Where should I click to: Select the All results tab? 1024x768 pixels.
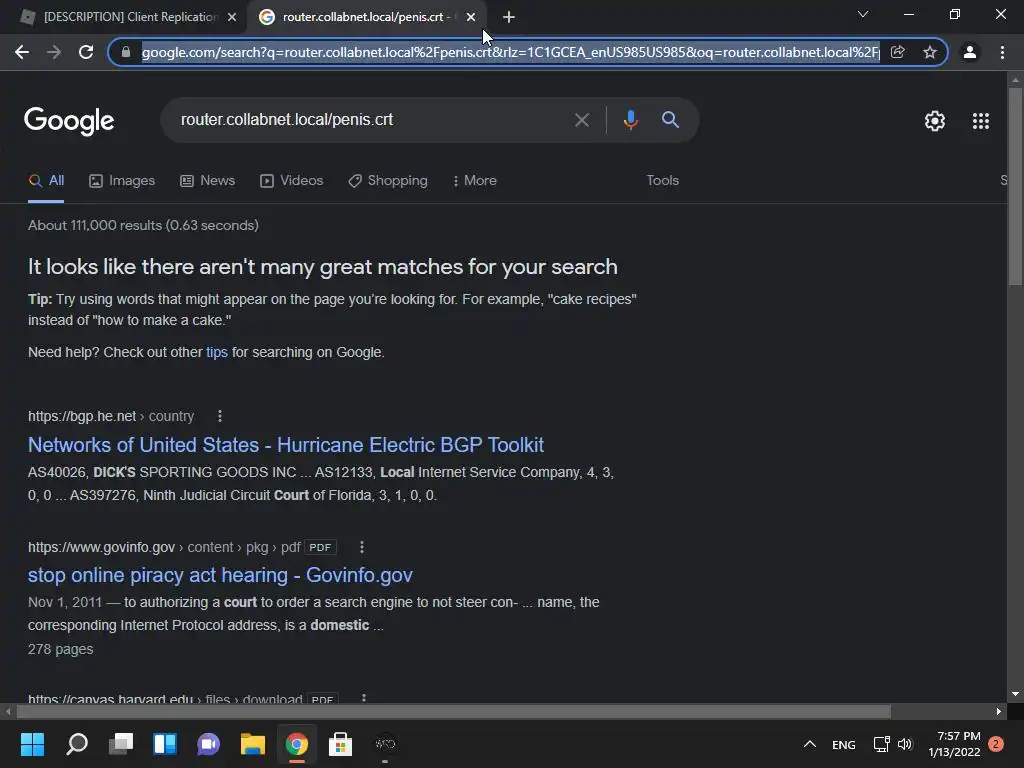point(46,180)
